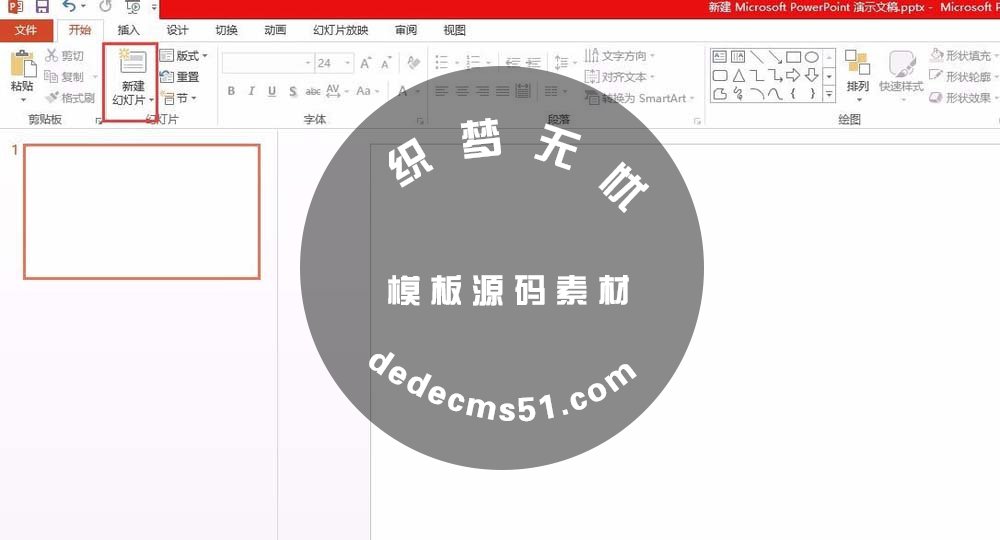Select the Freeform shape tool
The image size is (1000, 540).
click(720, 94)
